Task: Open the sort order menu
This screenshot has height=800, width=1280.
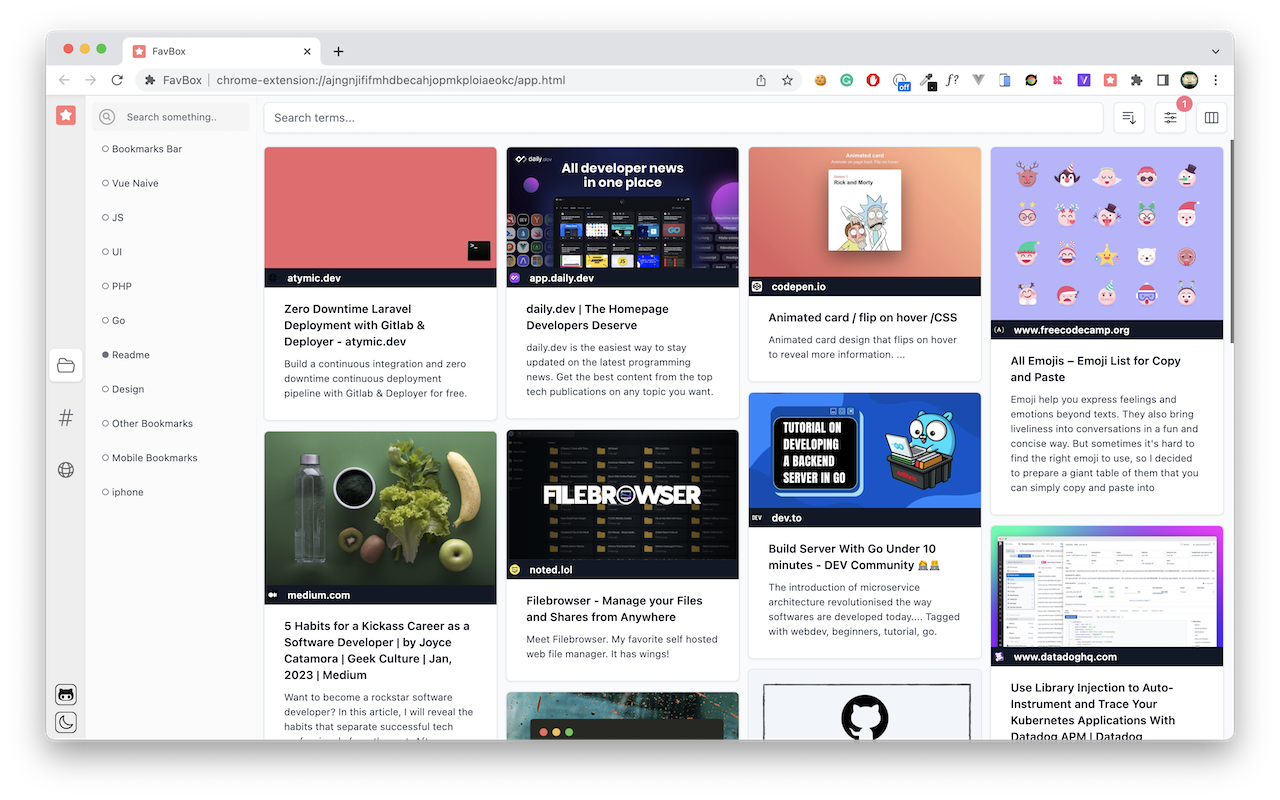Action: tap(1129, 117)
